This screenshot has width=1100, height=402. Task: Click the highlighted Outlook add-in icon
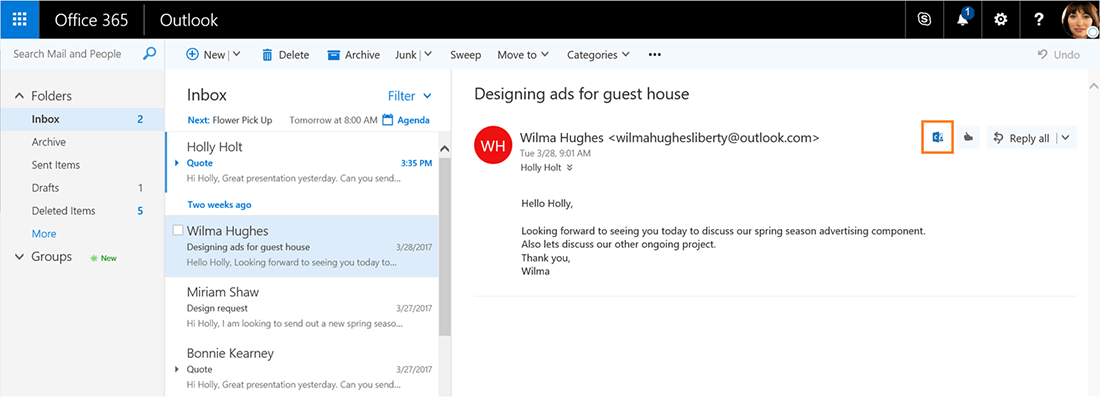(937, 138)
